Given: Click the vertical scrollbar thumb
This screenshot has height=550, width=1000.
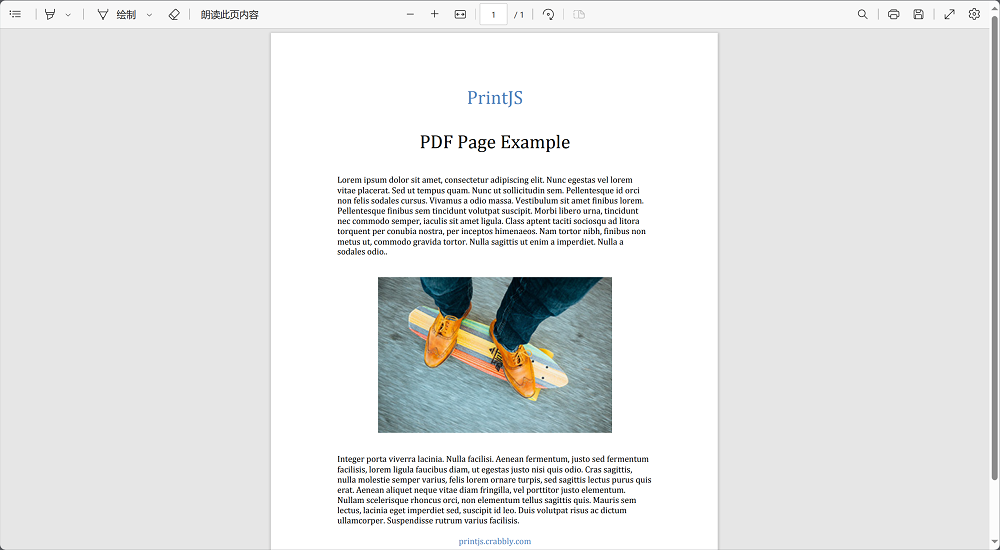Looking at the screenshot, I should click(994, 249).
